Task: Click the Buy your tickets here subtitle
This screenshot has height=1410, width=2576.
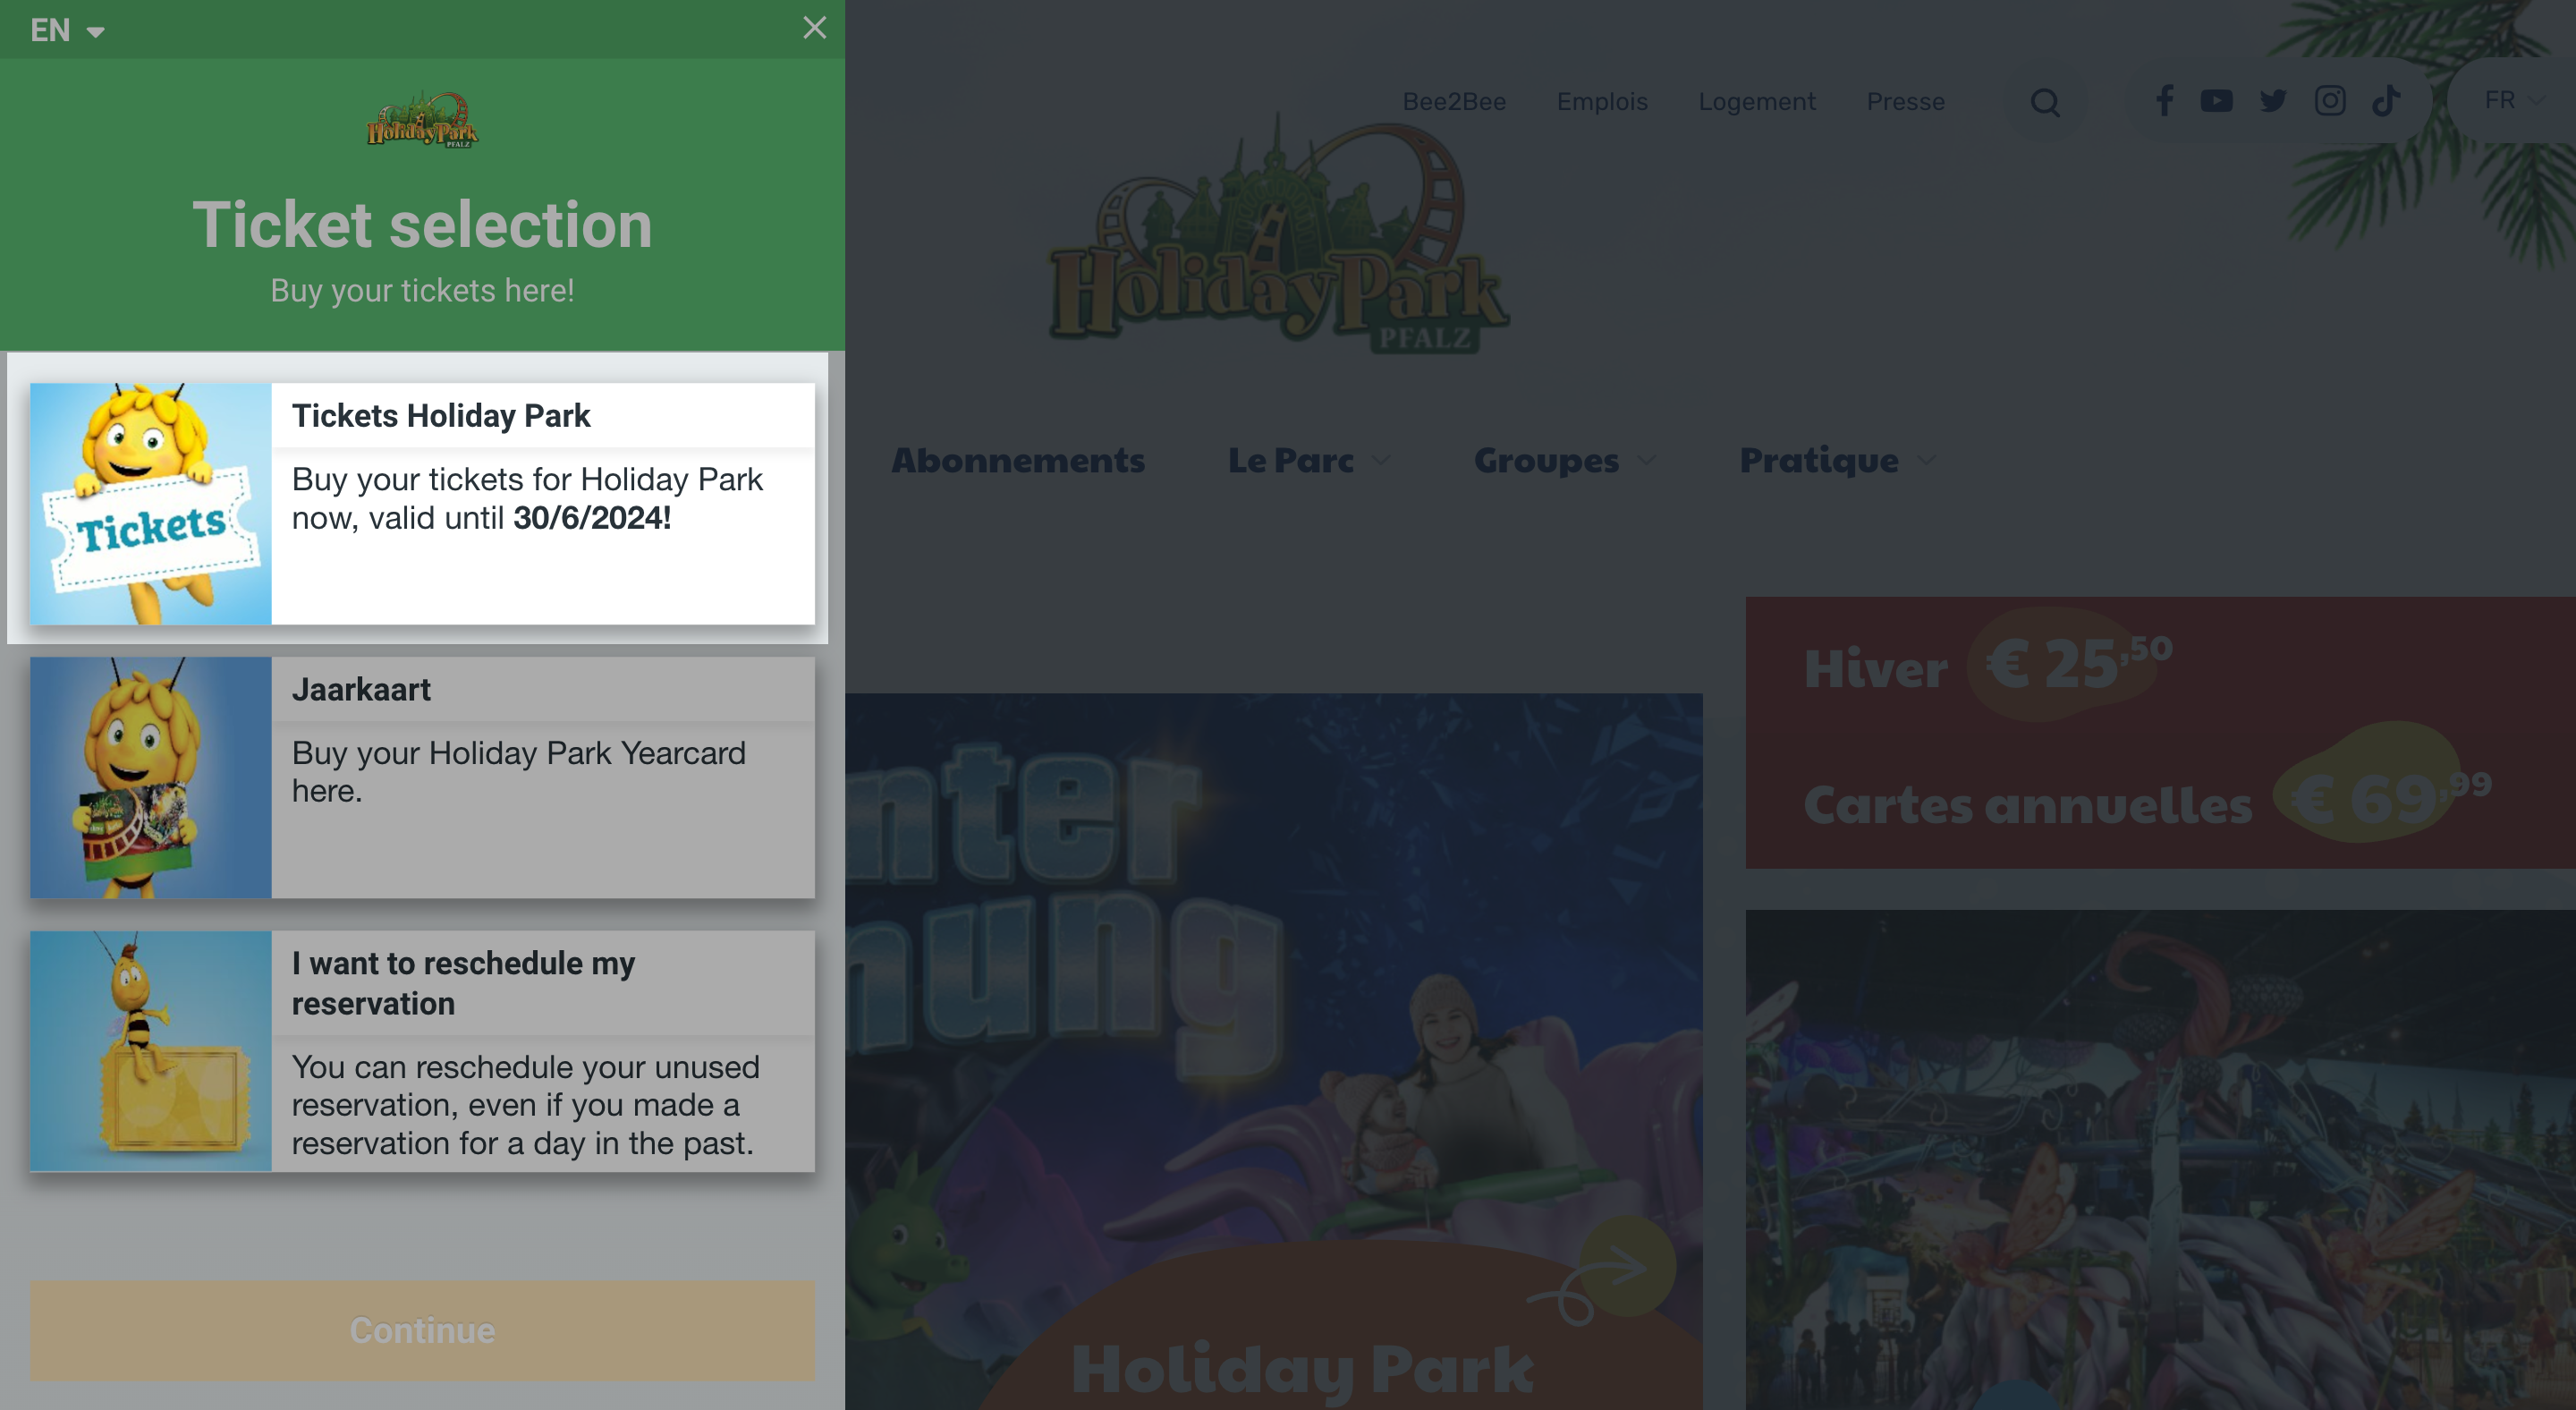Action: click(x=422, y=290)
